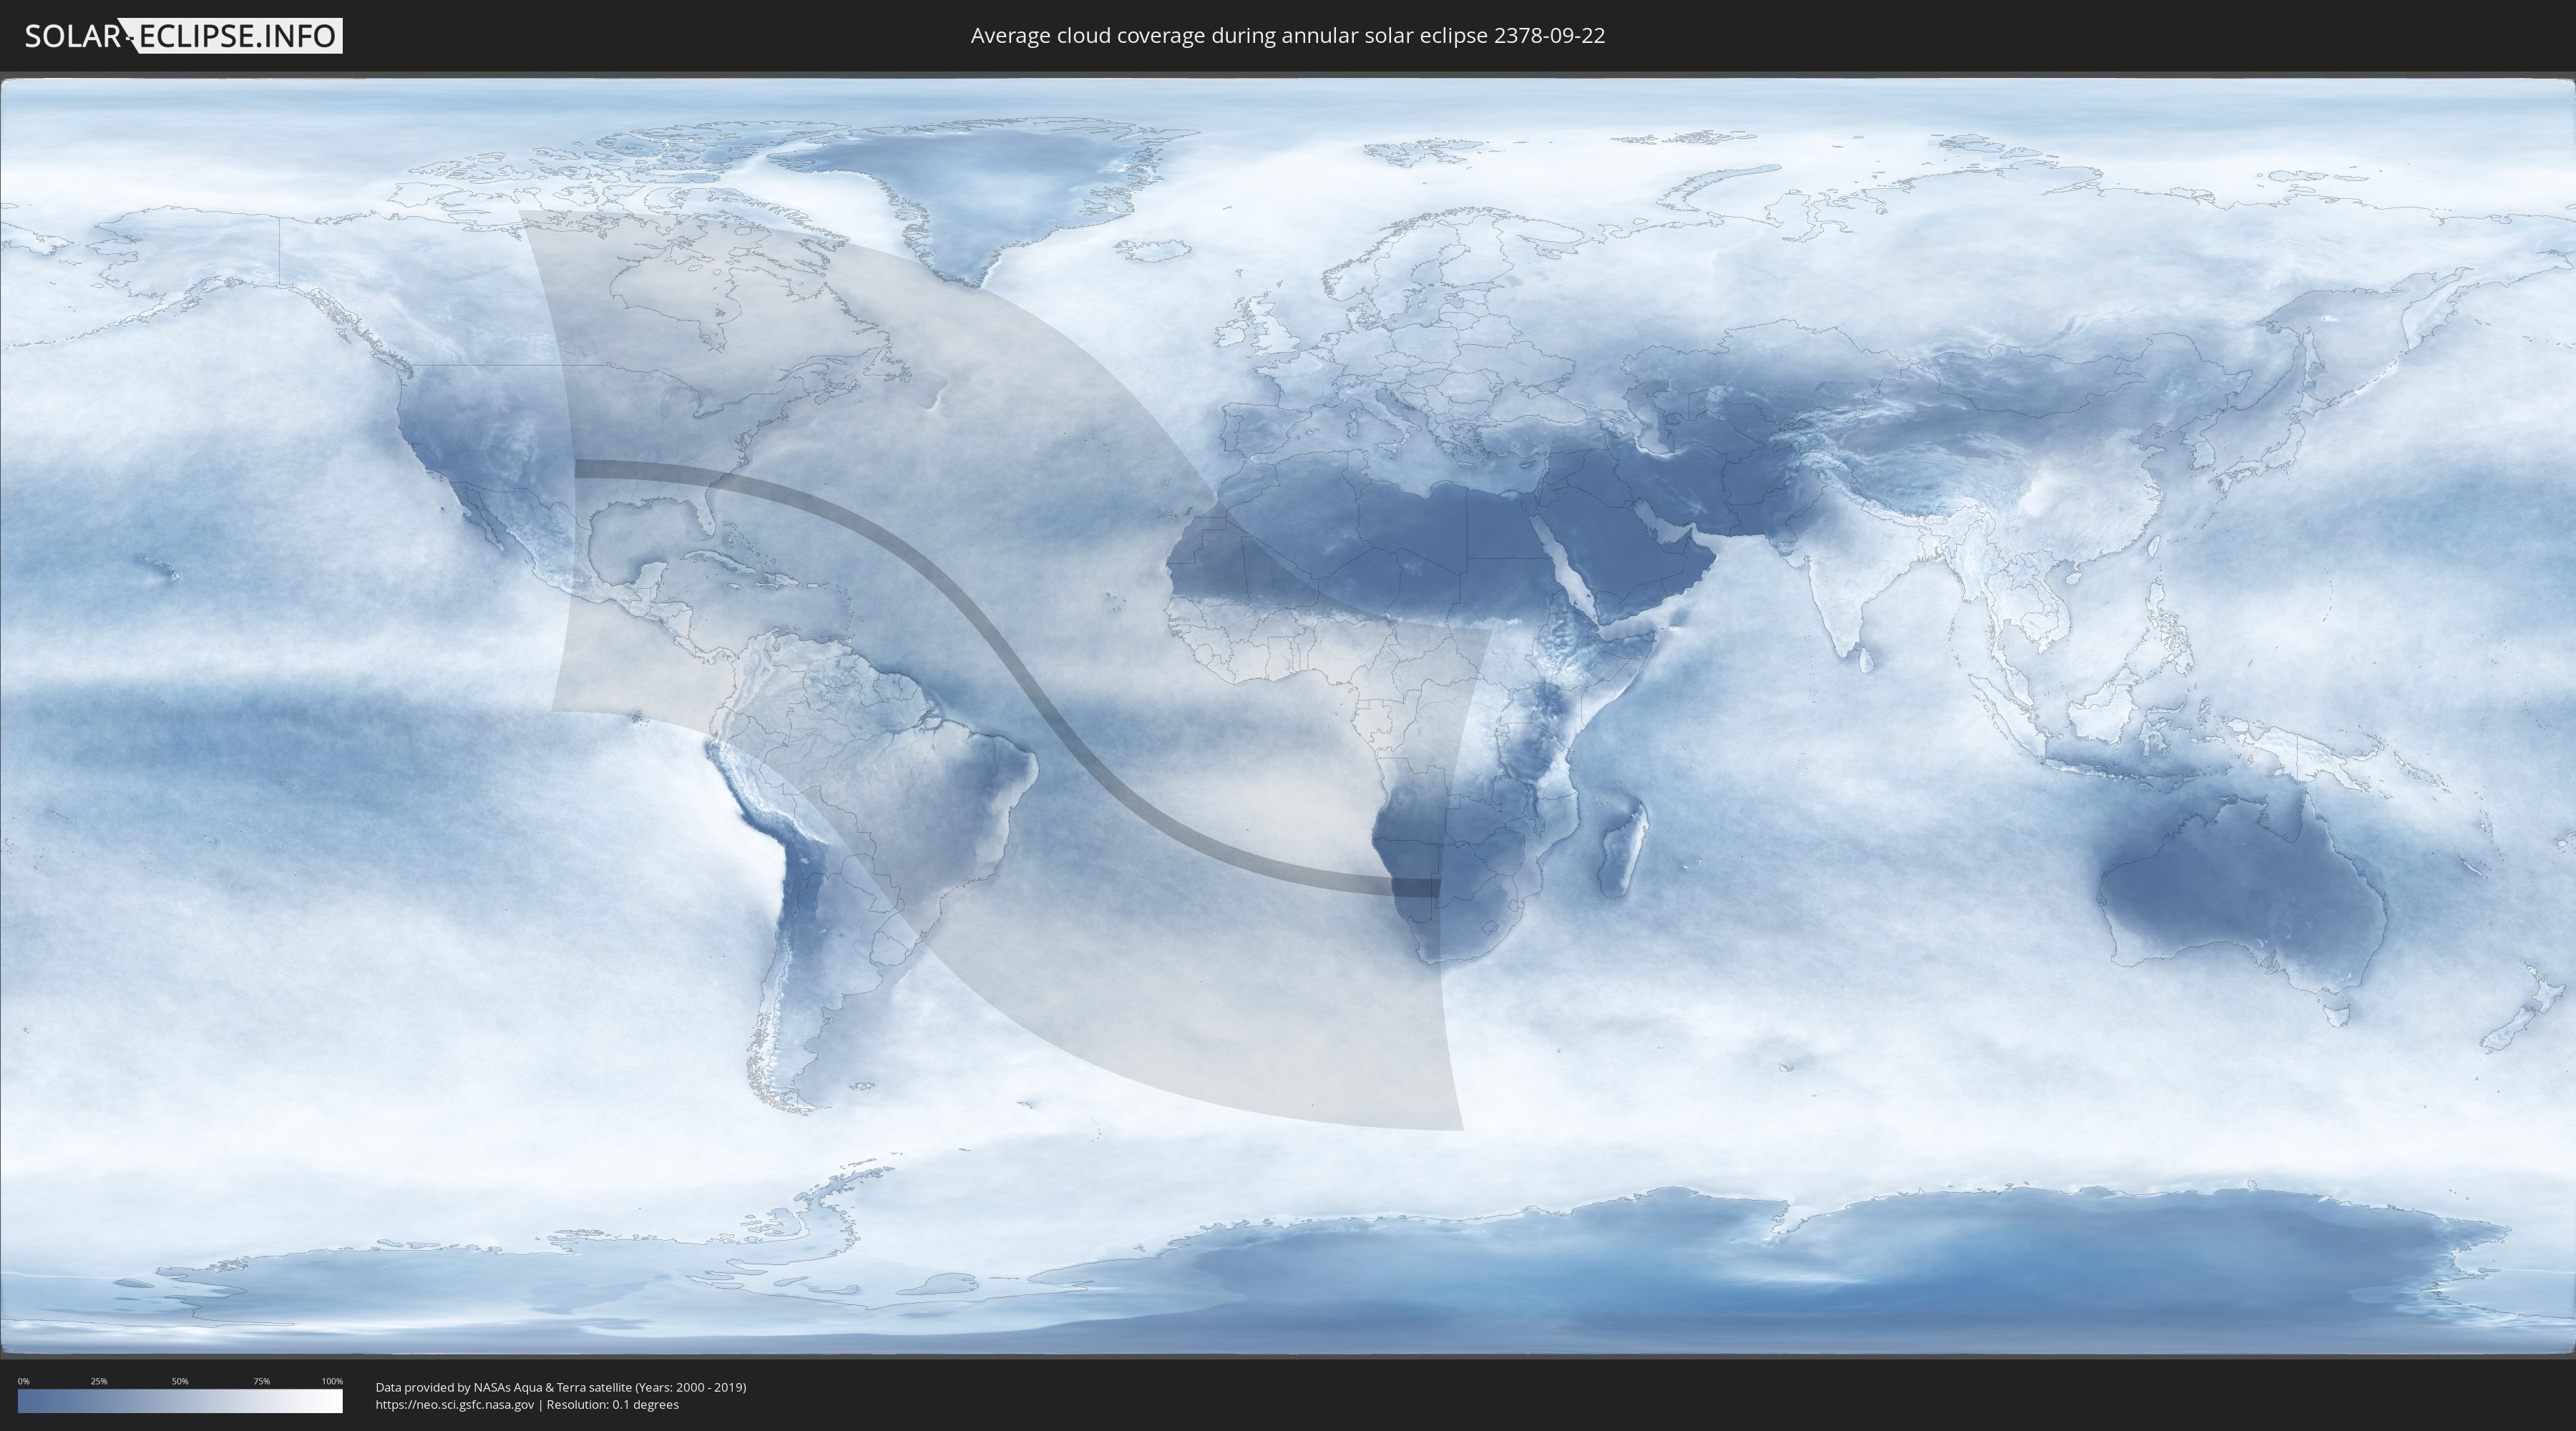Viewport: 2576px width, 1431px height.
Task: Click the text "Data provided by NASAs Aqua & Terra satellite (Years: 2000 - 2019)"
Action: [561, 1387]
